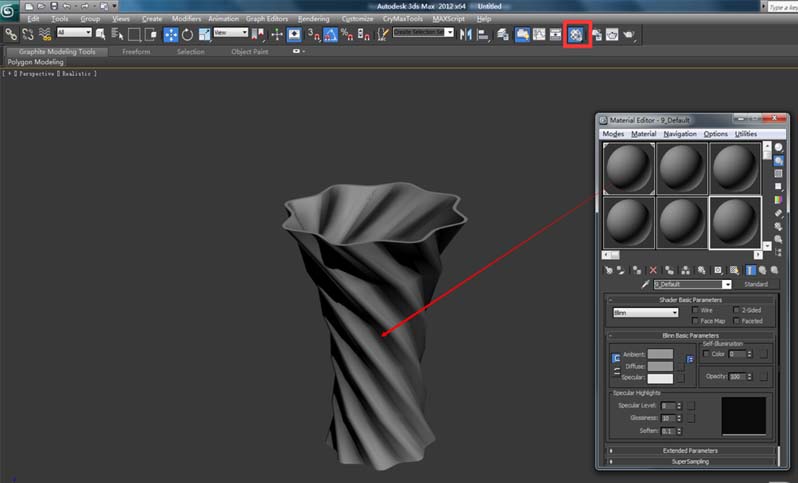This screenshot has height=483, width=798.
Task: Open the Blinn shader type dropdown
Action: point(645,313)
